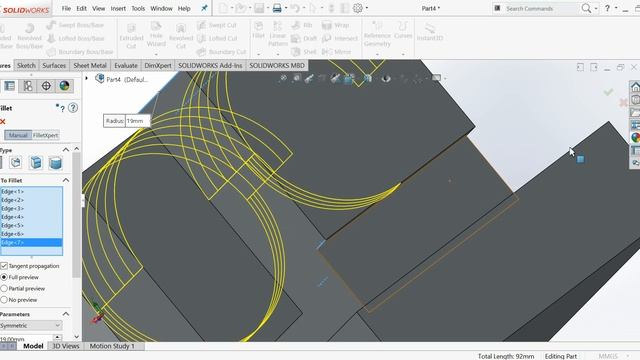Click the Hole Wizard tool
Image resolution: width=640 pixels, height=360 pixels.
(x=156, y=35)
